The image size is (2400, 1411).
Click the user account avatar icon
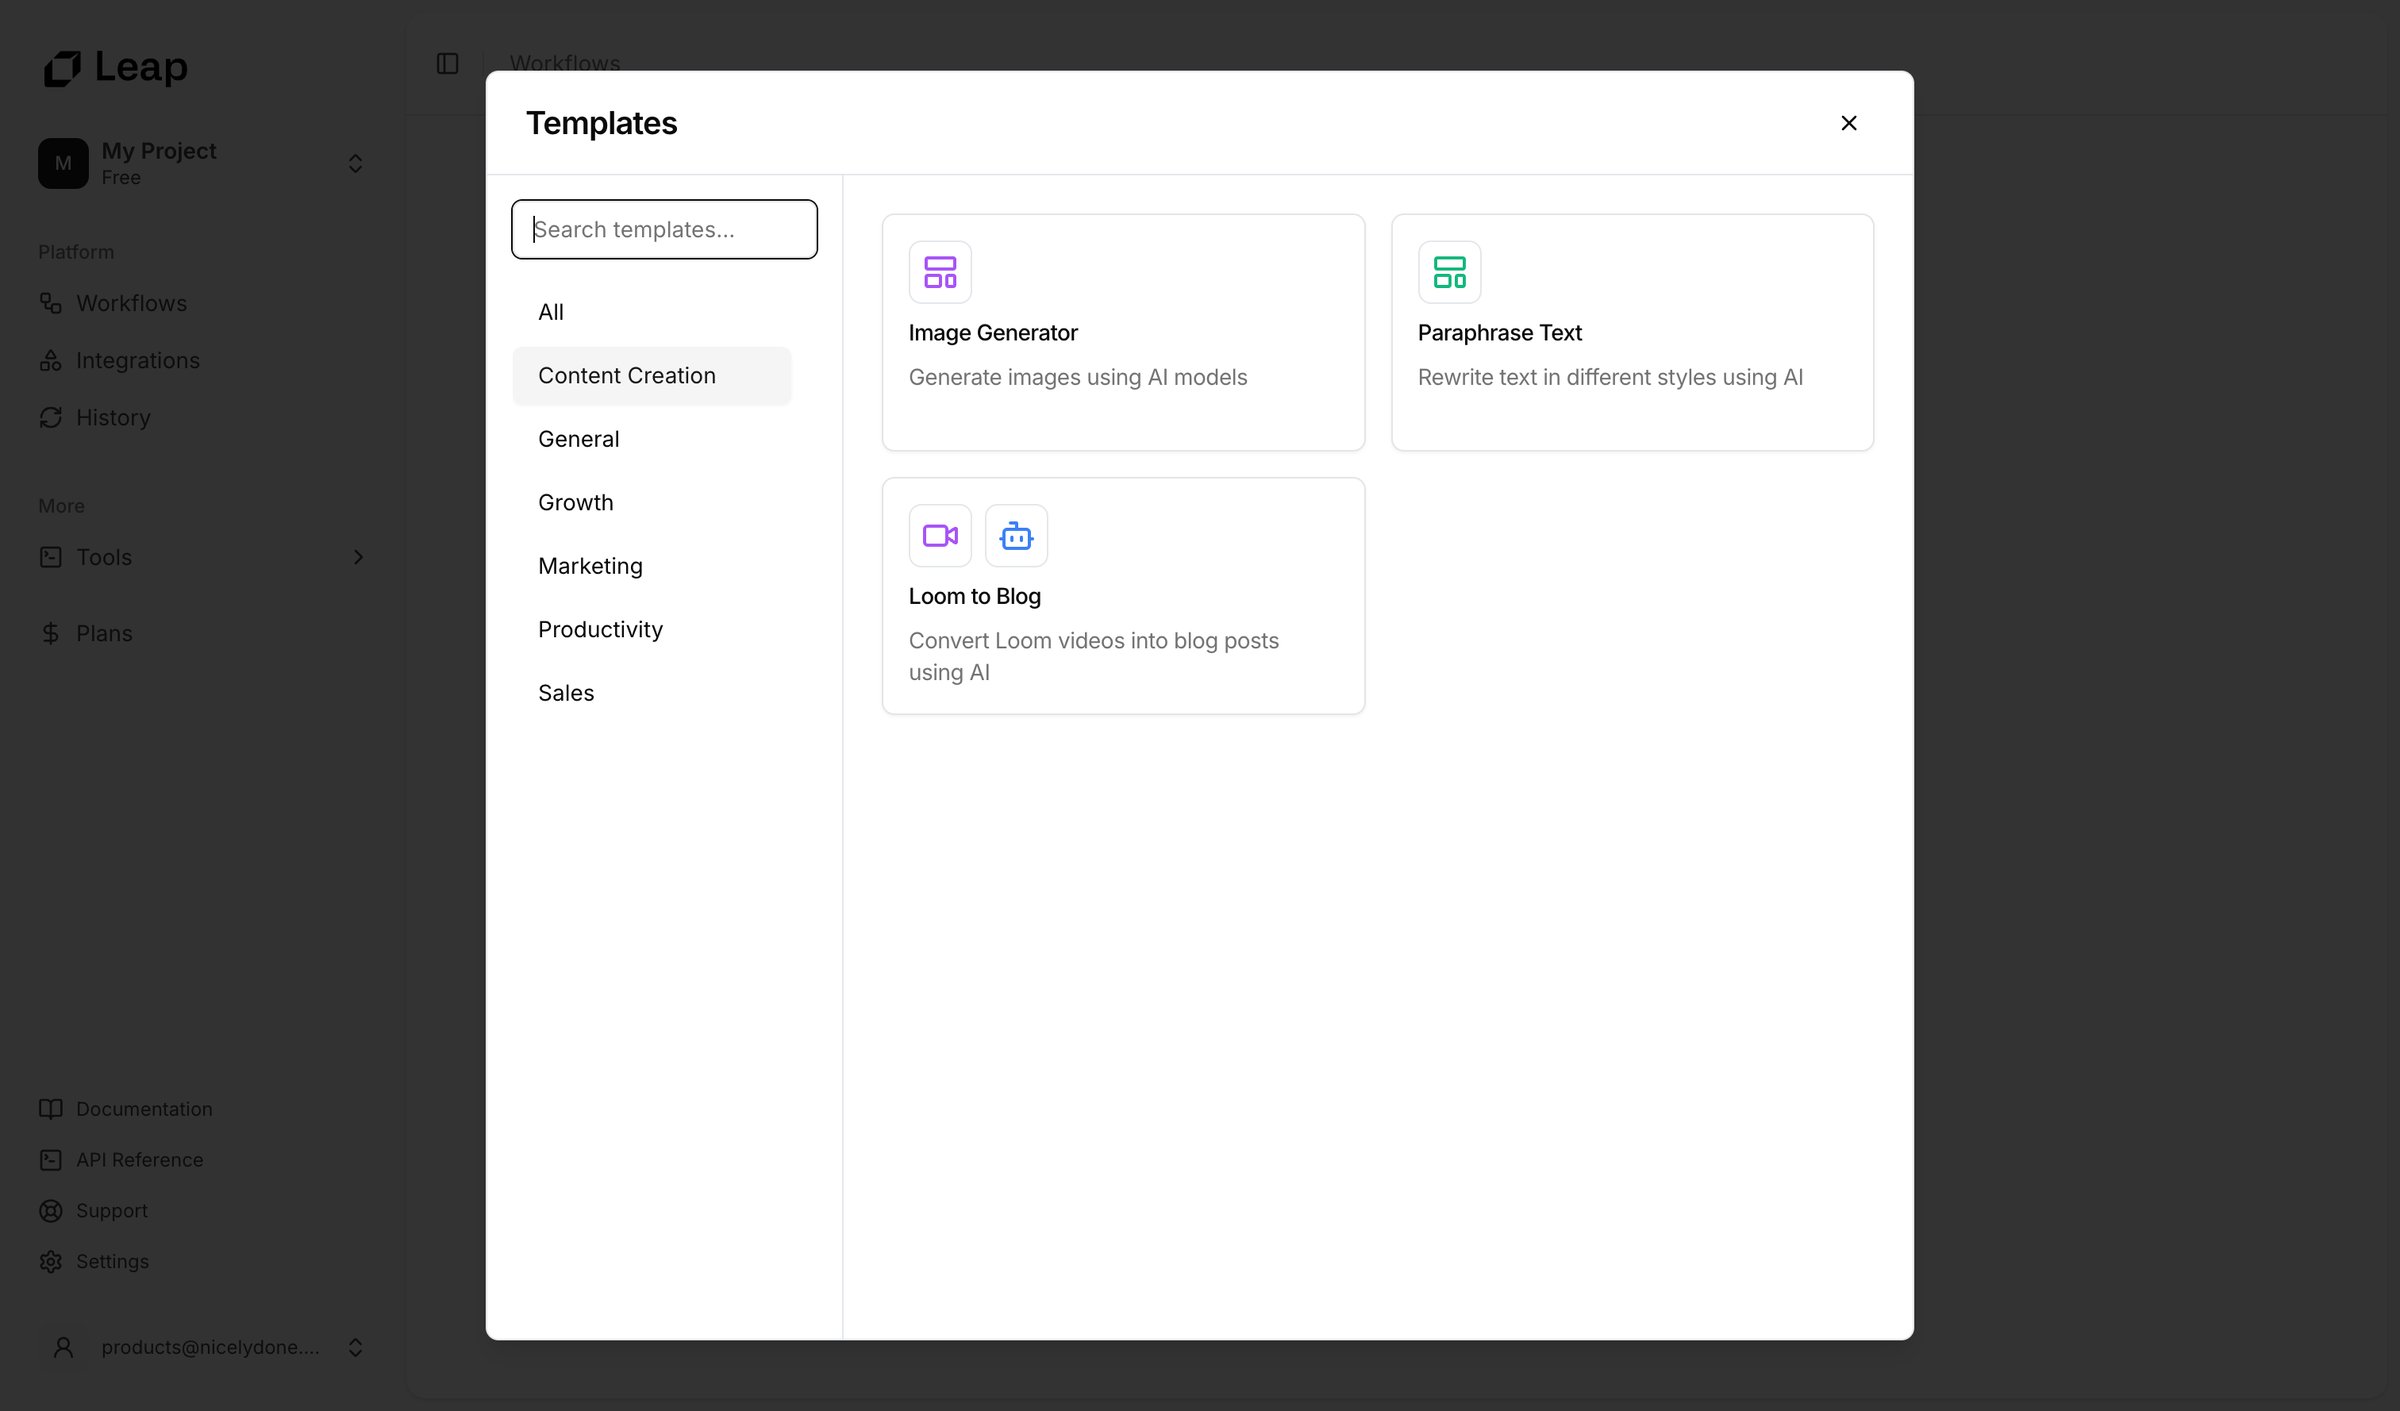click(63, 1347)
